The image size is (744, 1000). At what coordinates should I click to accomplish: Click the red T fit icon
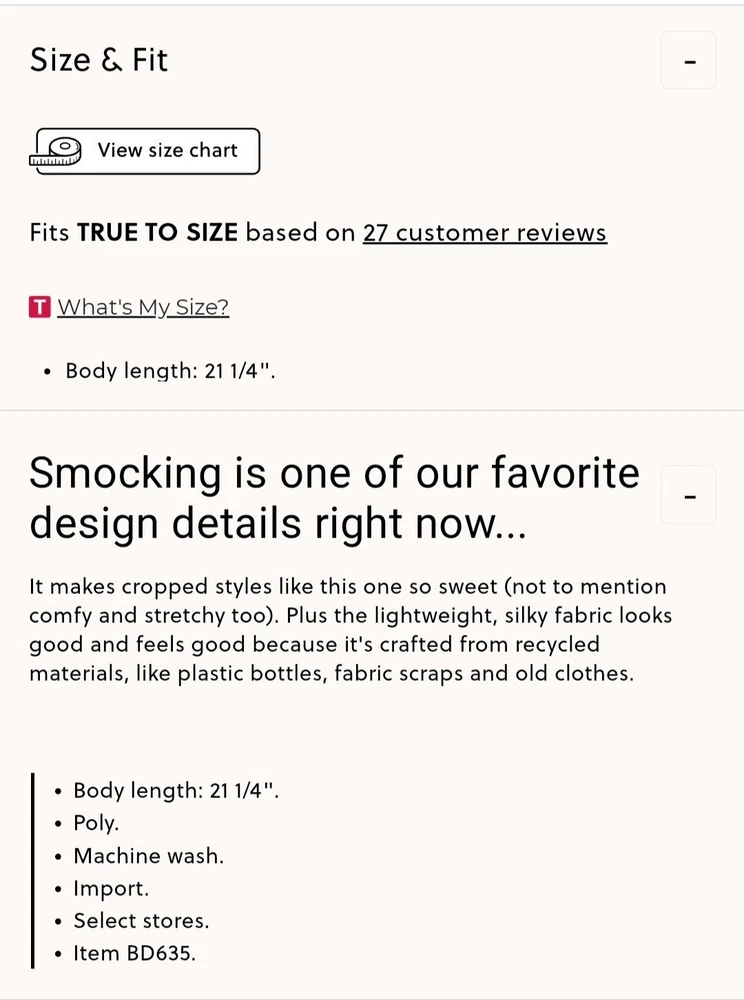(x=39, y=307)
